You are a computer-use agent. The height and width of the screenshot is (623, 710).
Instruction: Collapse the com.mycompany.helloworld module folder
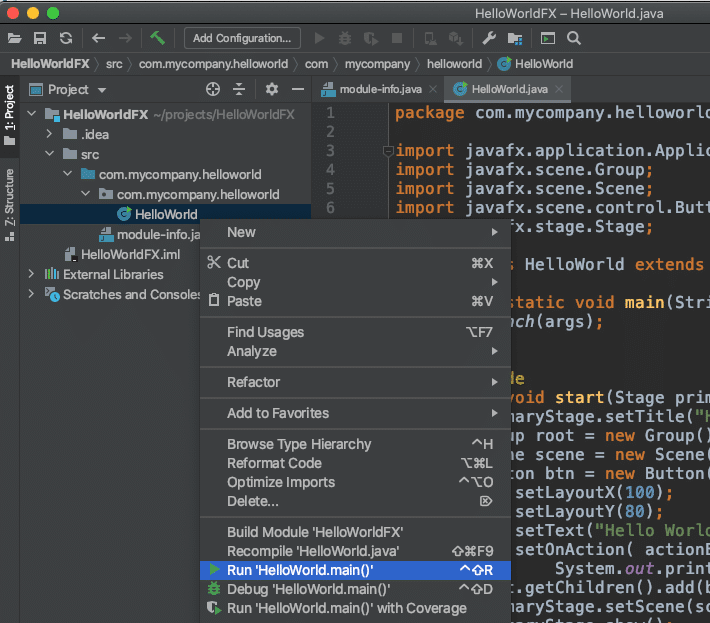[67, 174]
